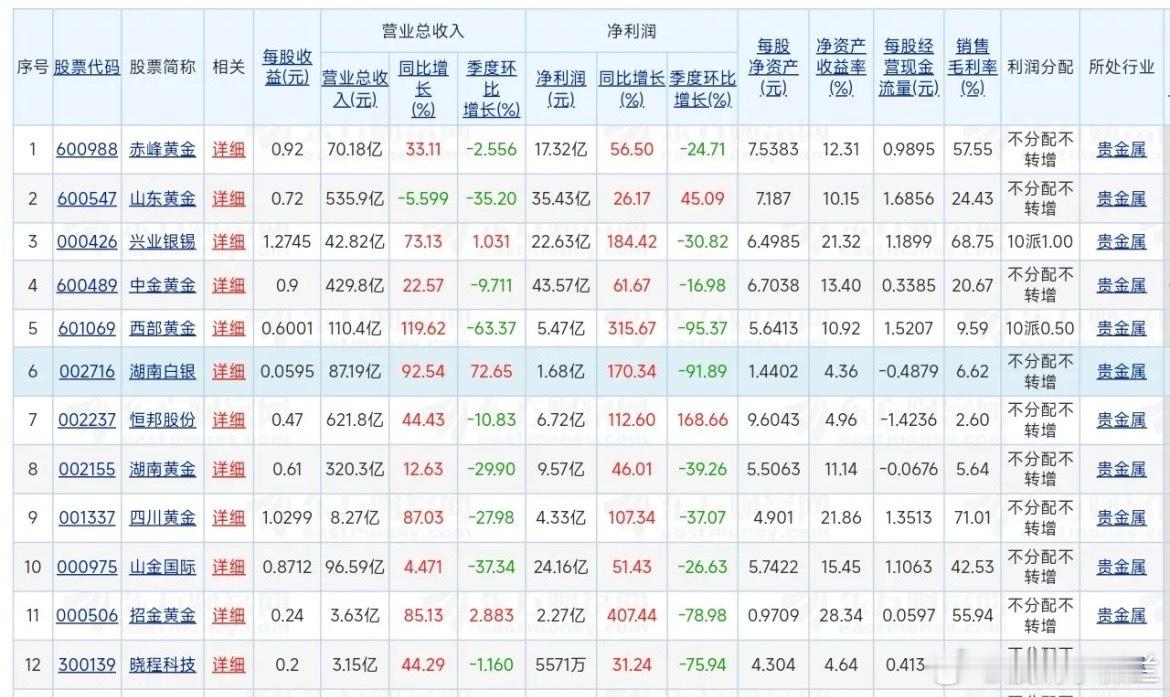This screenshot has height=697, width=1170.
Task: Select gross margin value 71.01
Action: (972, 518)
